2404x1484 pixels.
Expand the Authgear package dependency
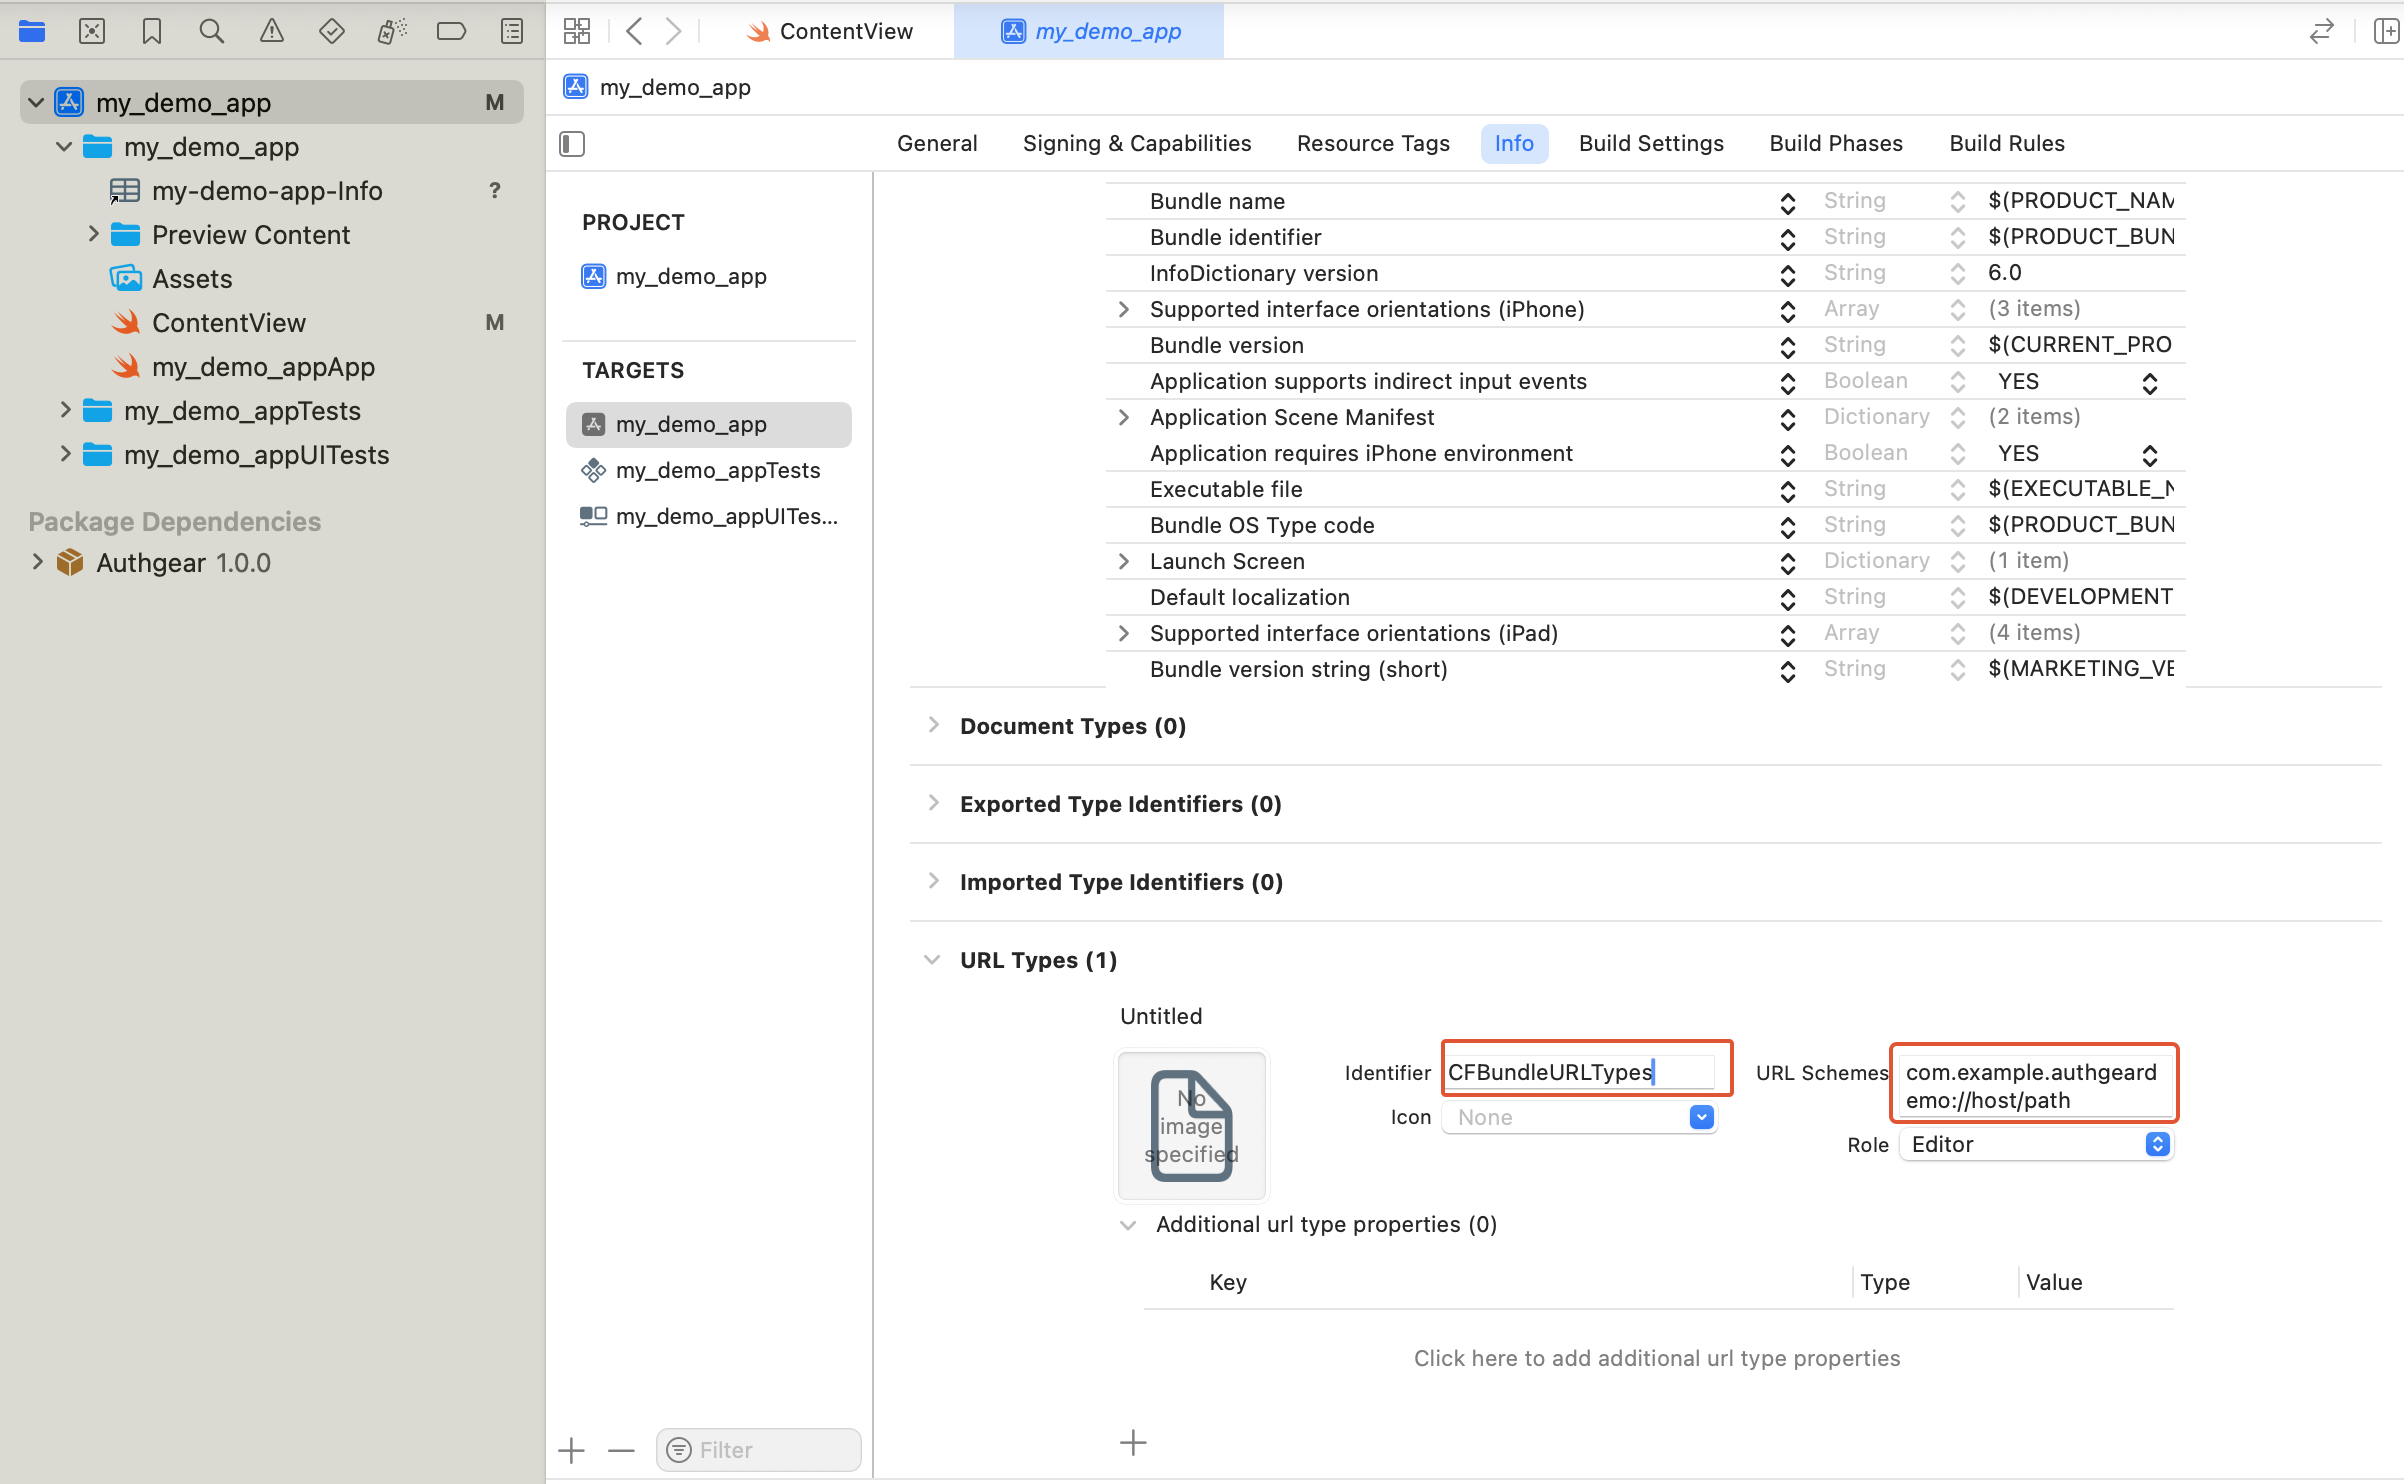coord(37,562)
